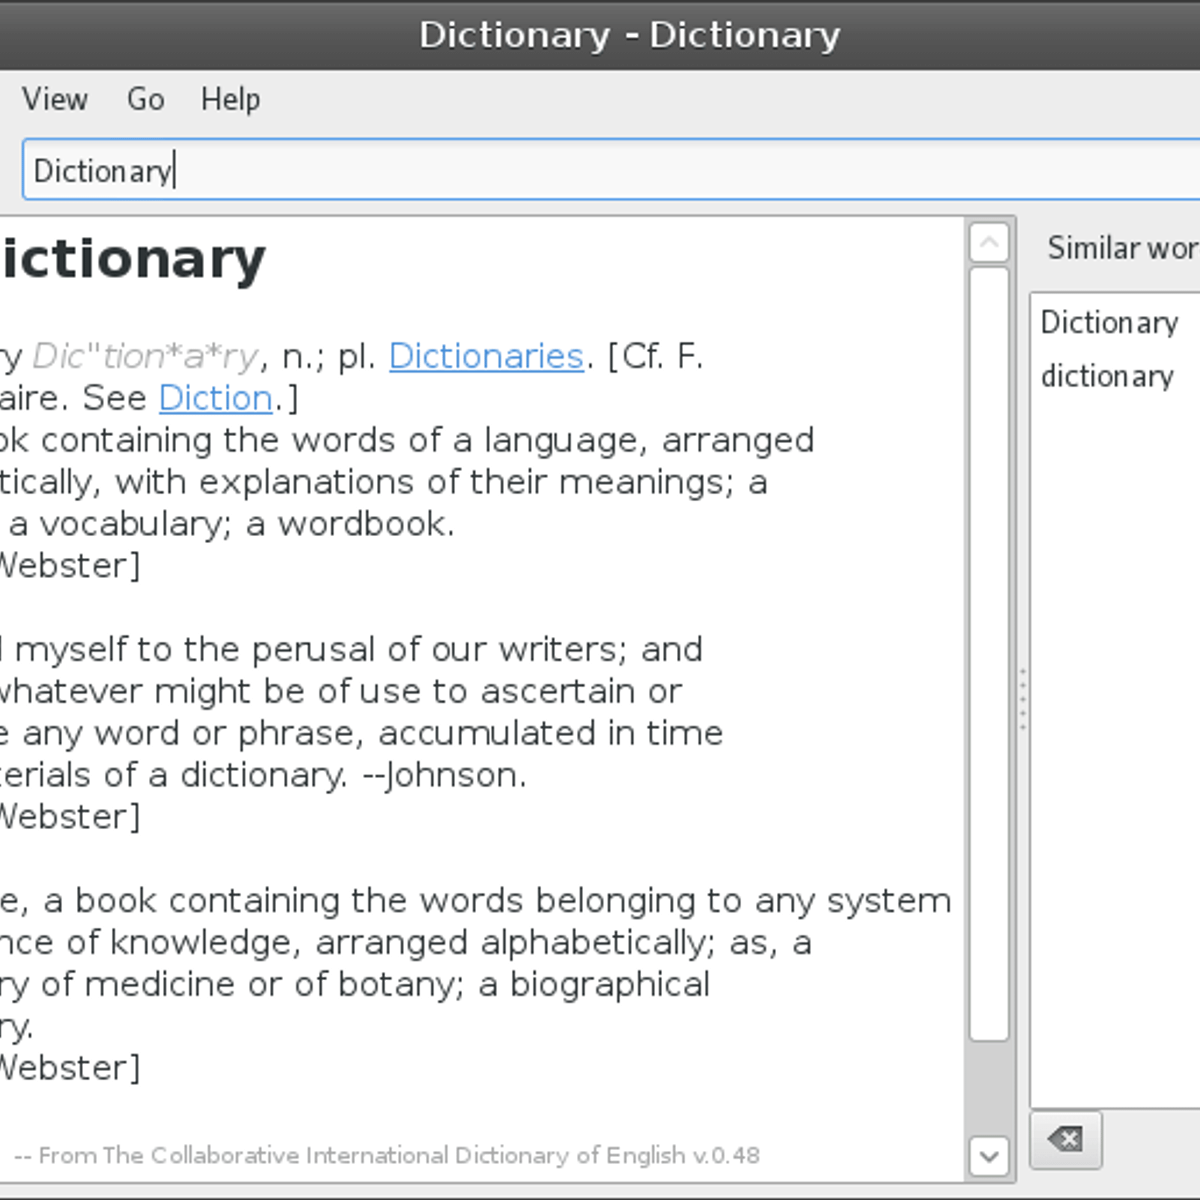The image size is (1200, 1200).
Task: Follow the "Diction" hyperlink
Action: tap(216, 398)
